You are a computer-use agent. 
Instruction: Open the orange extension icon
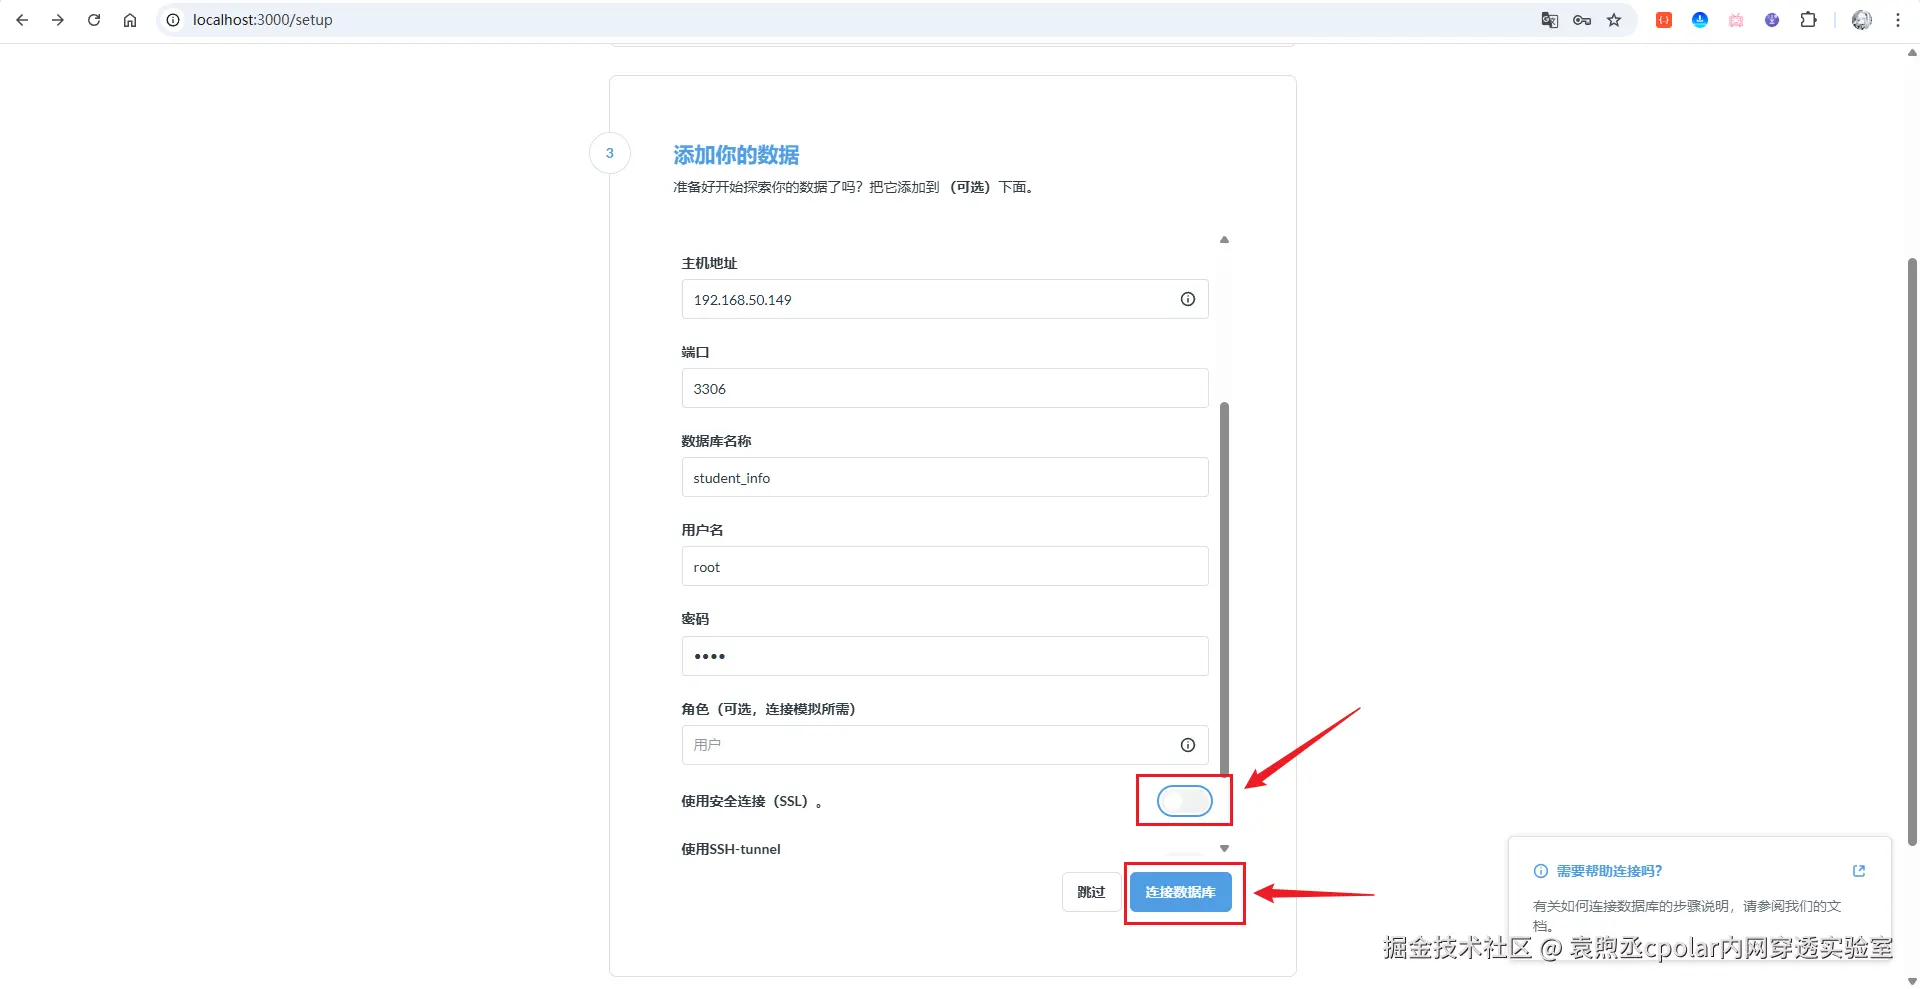click(1664, 20)
